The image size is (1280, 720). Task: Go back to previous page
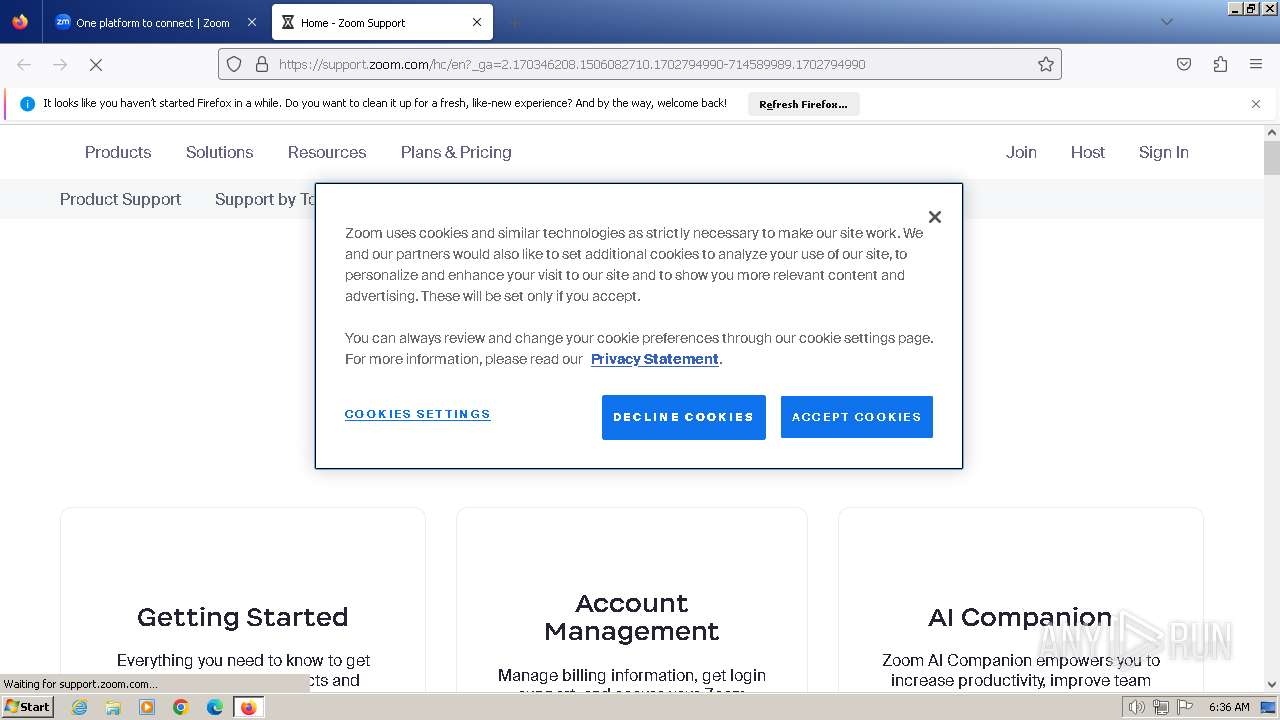click(24, 64)
